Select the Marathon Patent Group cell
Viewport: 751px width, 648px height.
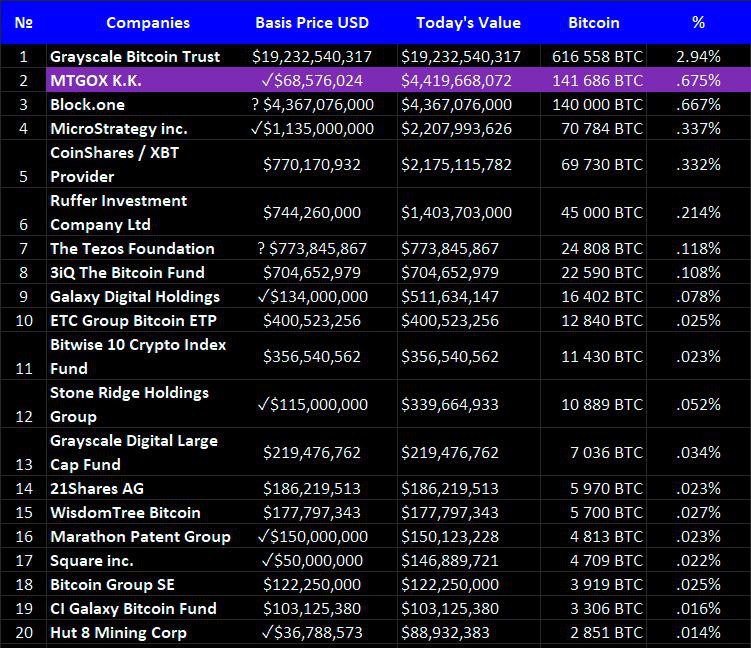tap(140, 536)
